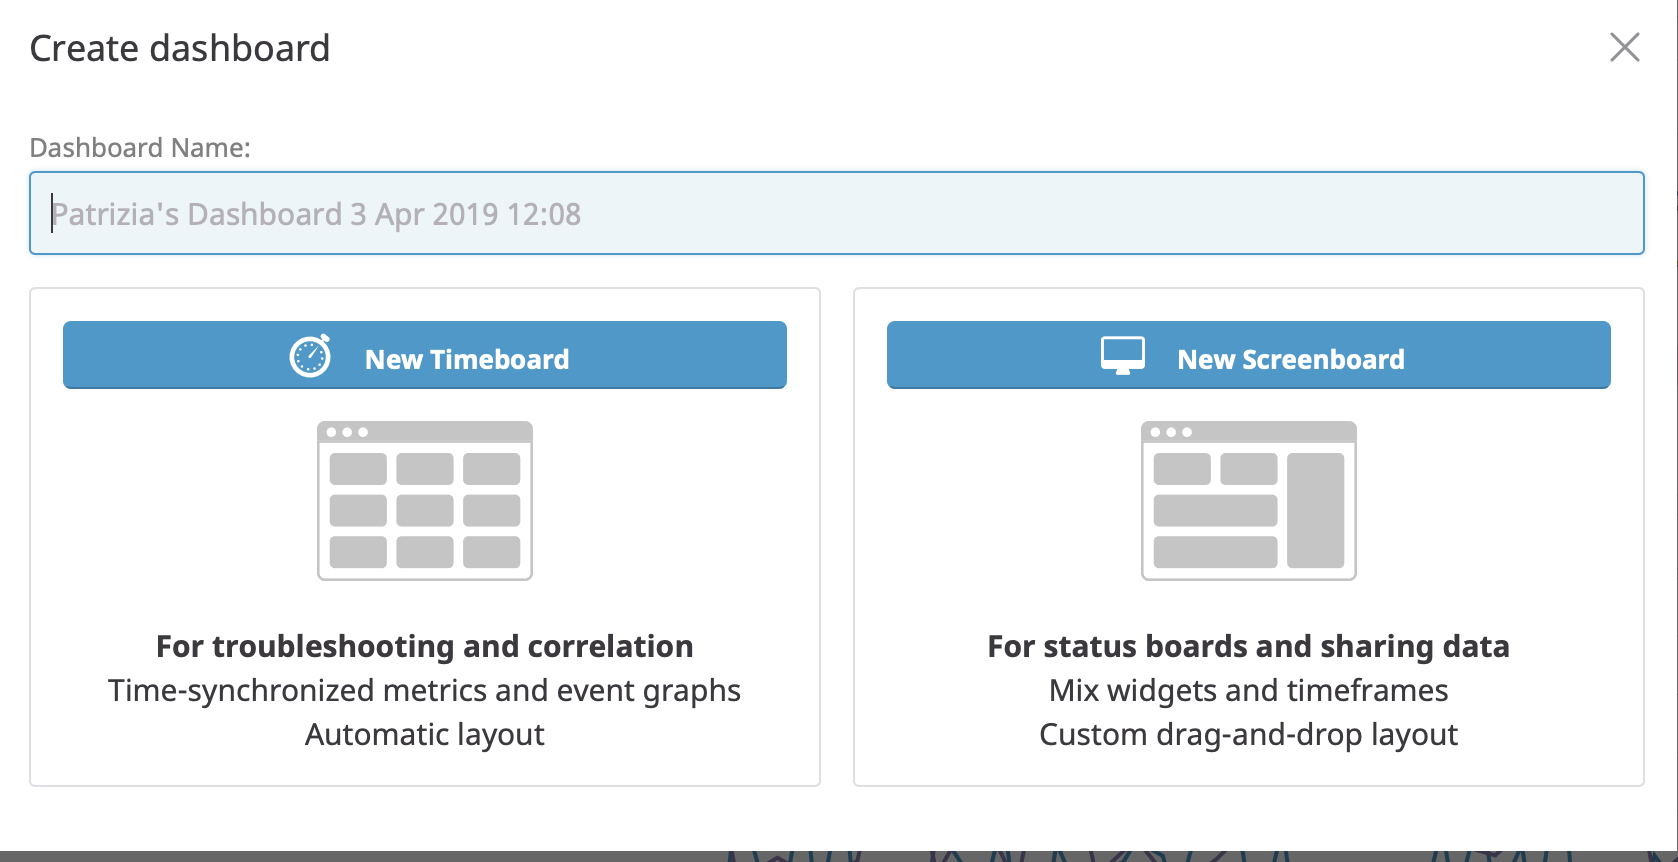Click the "Mix widgets and timeframes" text

click(x=1249, y=690)
